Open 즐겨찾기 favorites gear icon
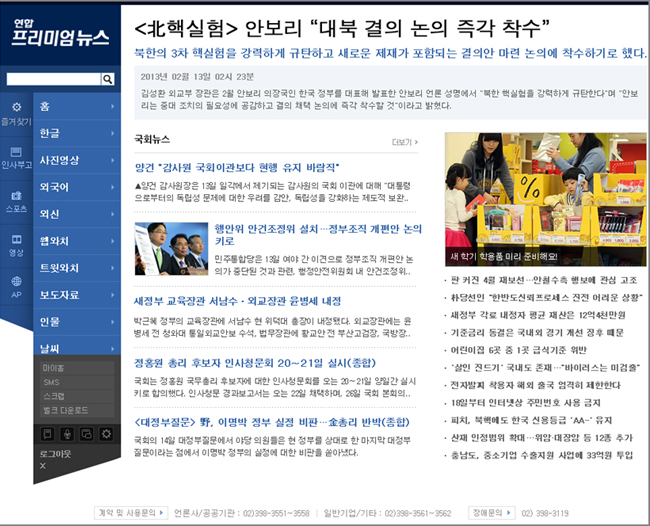Viewport: 650px width, 526px height. coord(16,110)
